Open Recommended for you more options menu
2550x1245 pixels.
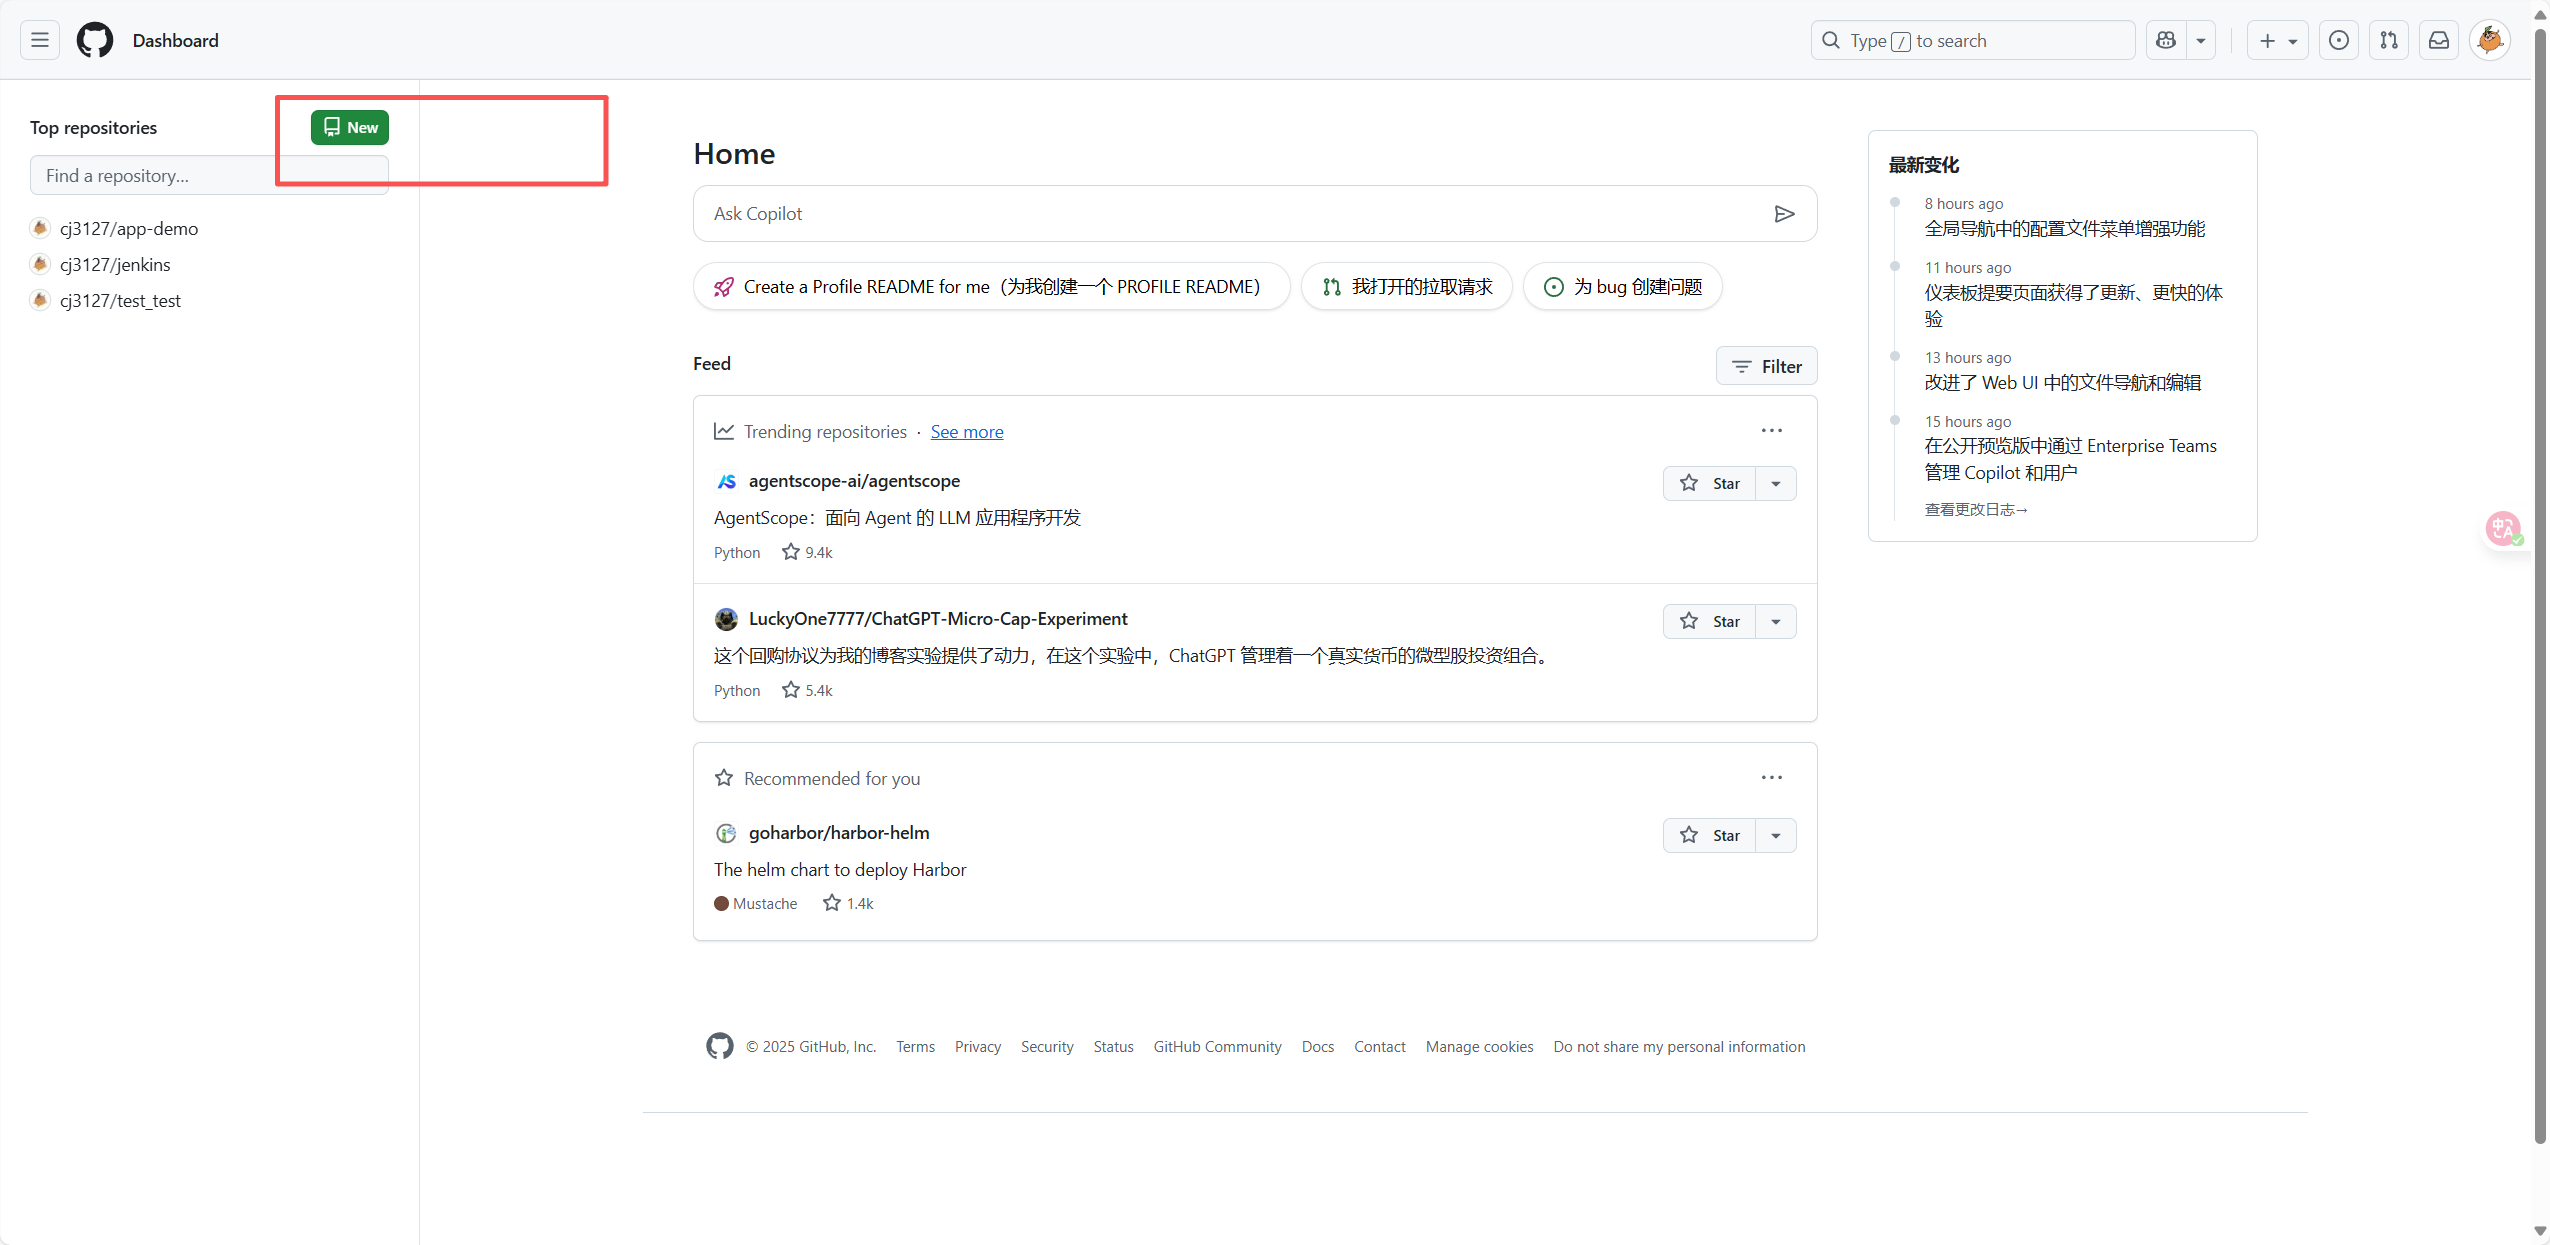point(1771,778)
